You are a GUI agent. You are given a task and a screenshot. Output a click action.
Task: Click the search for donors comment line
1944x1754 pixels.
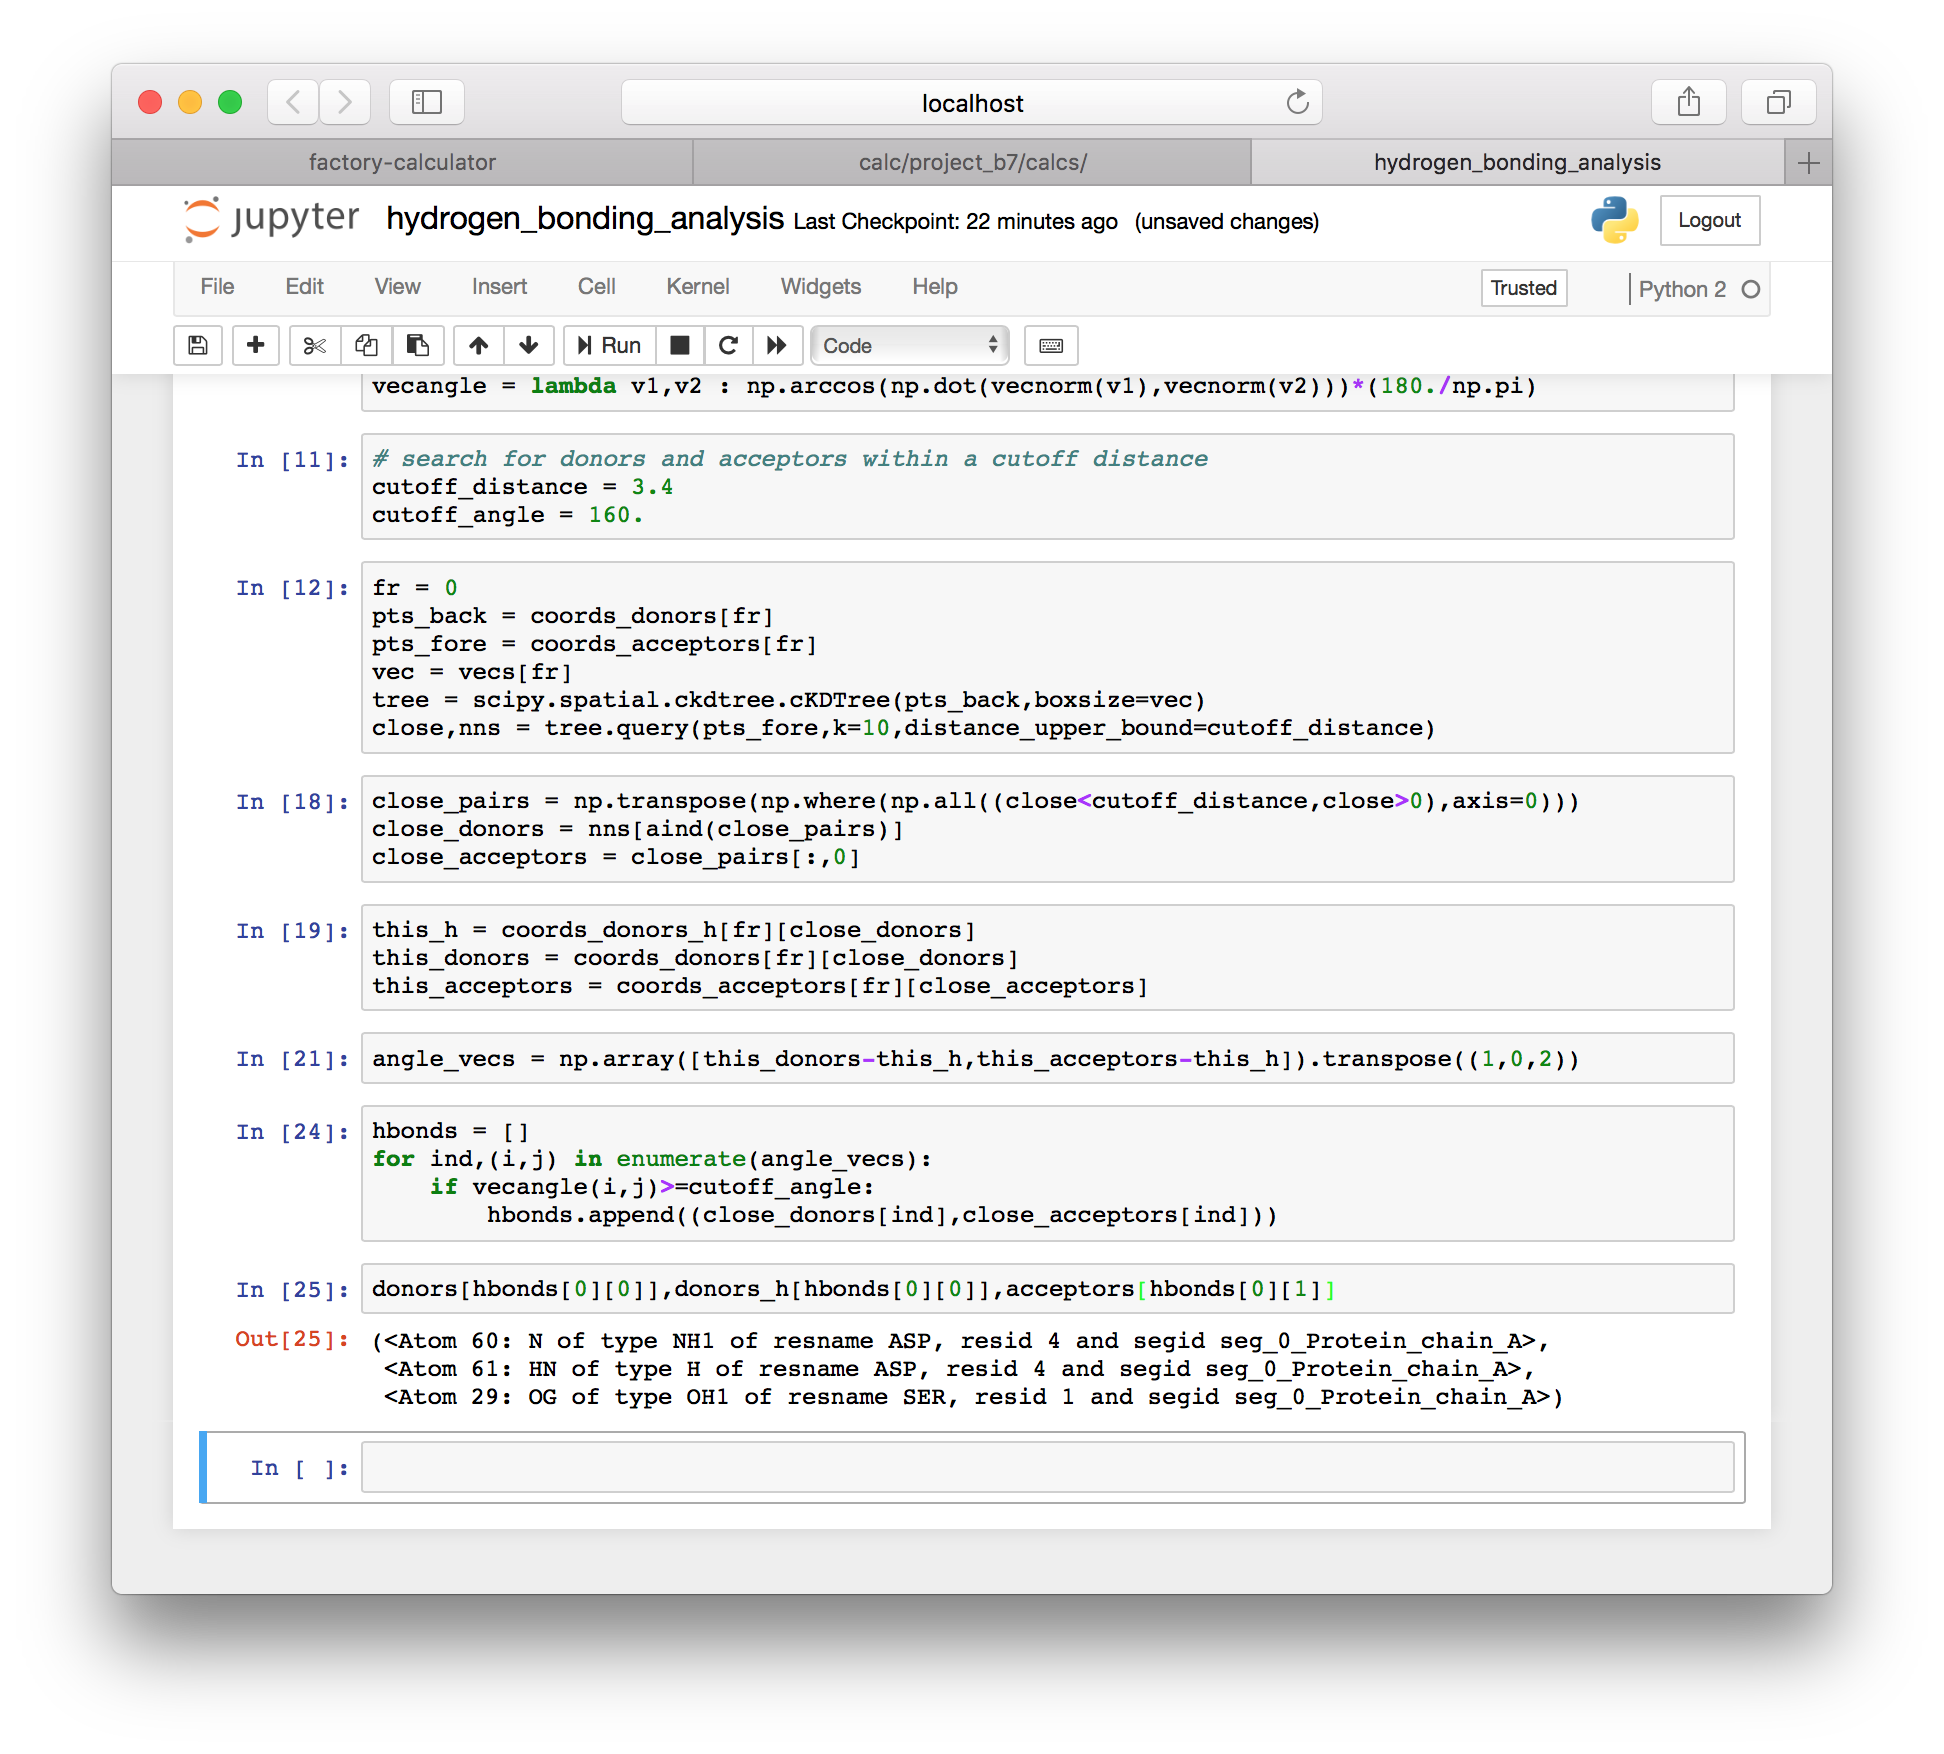[x=790, y=459]
